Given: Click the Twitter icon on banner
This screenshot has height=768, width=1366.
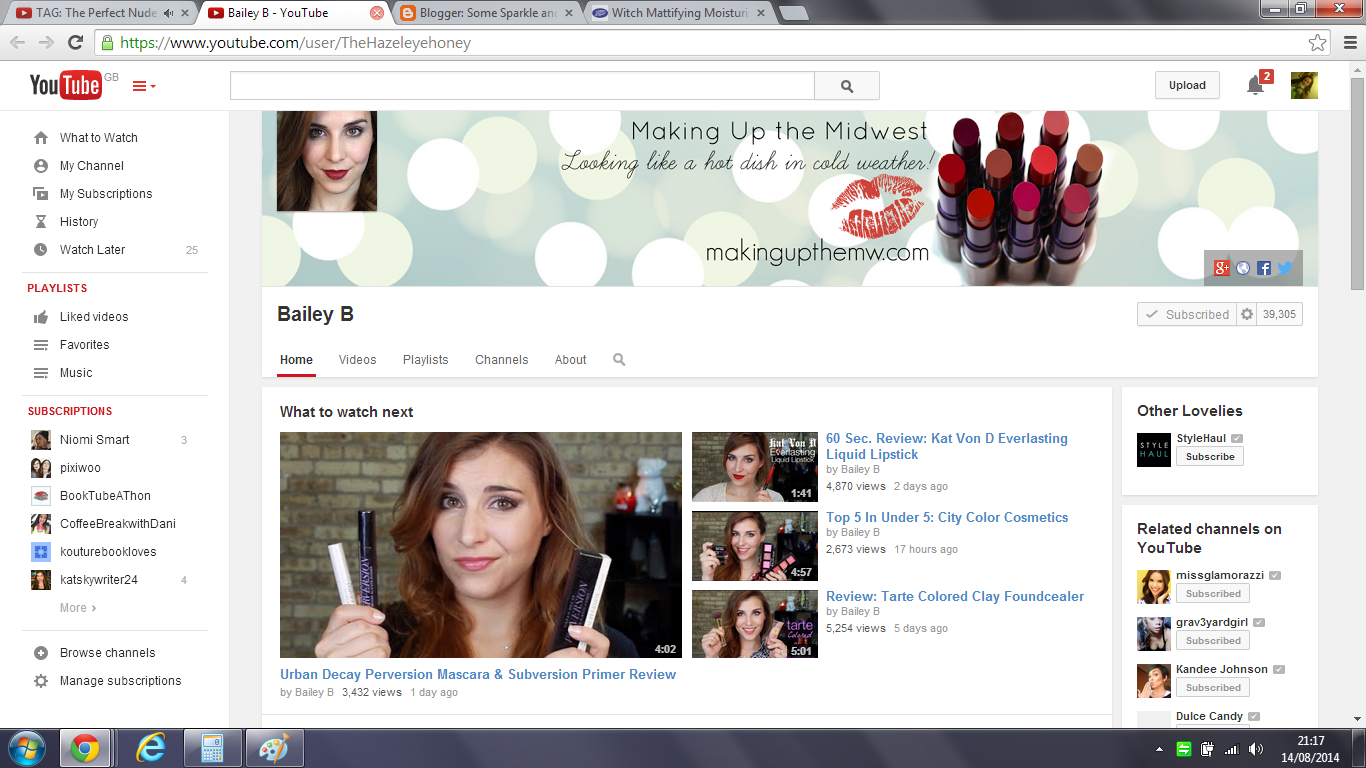Looking at the screenshot, I should (1285, 268).
